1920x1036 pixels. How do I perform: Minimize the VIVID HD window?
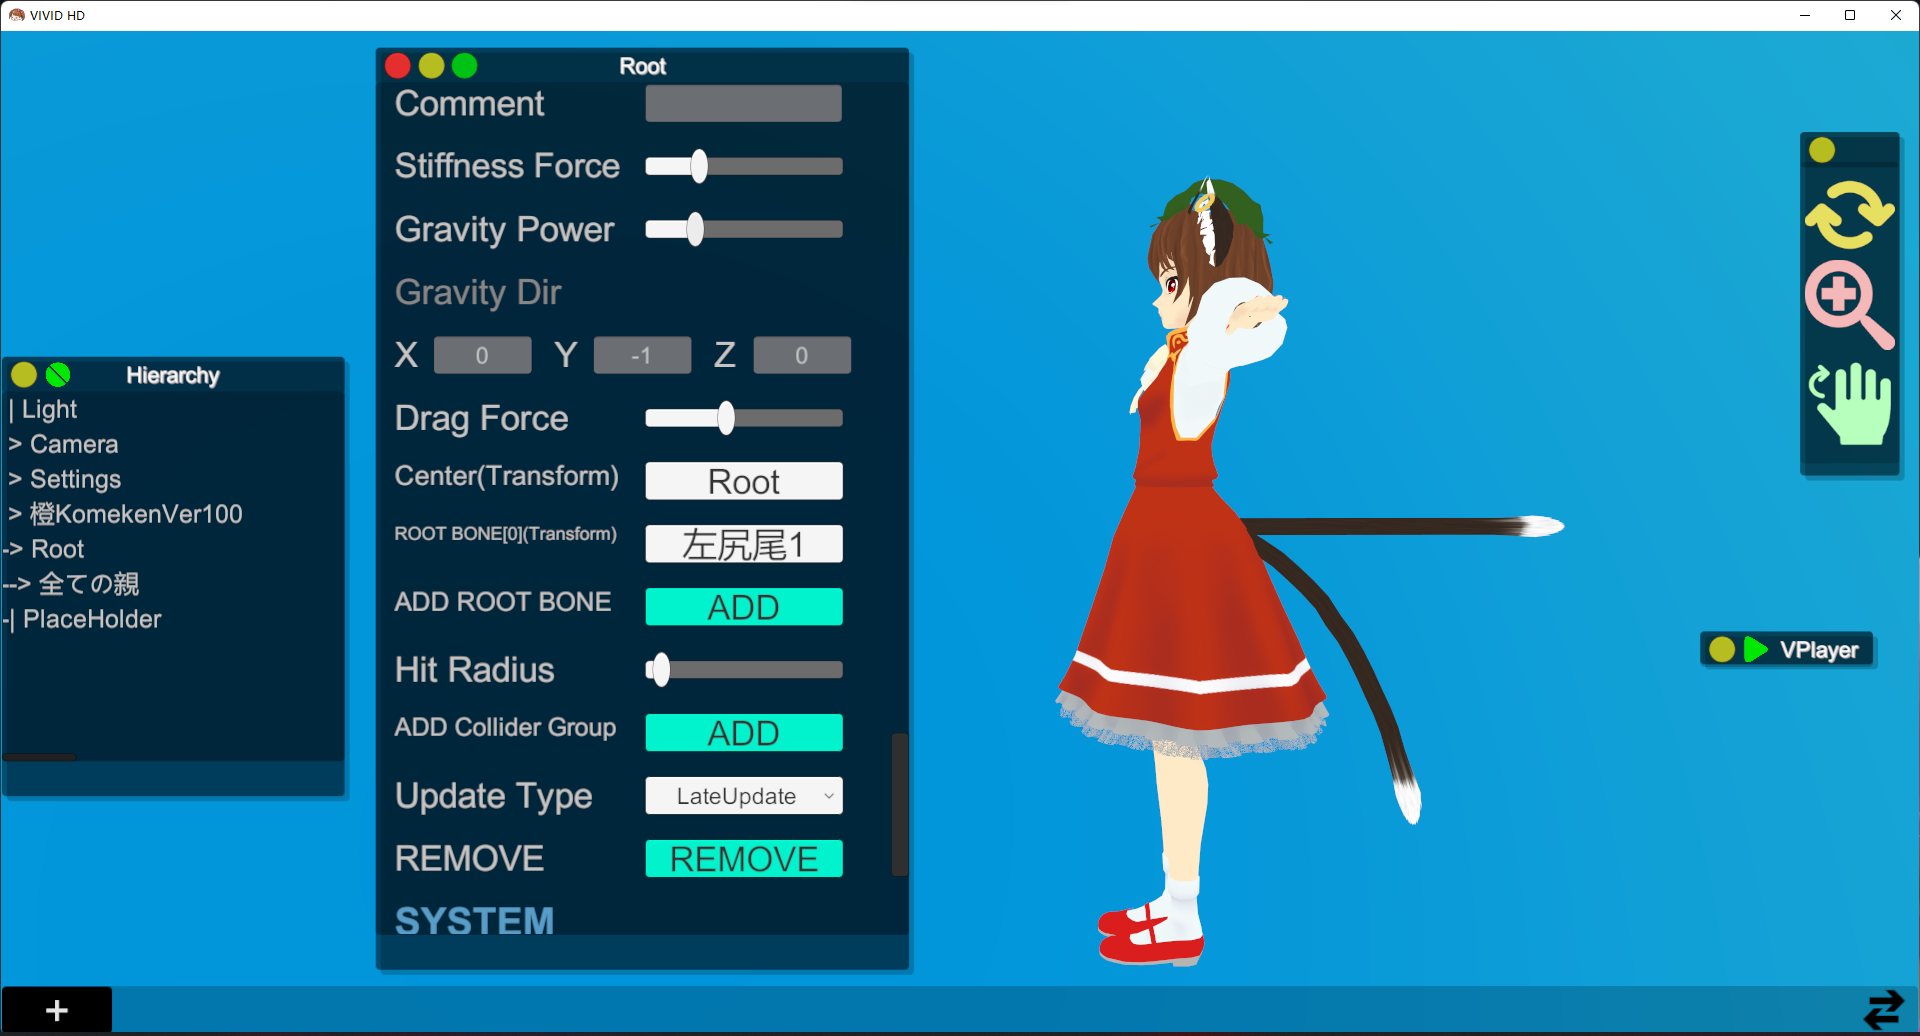click(x=1805, y=15)
